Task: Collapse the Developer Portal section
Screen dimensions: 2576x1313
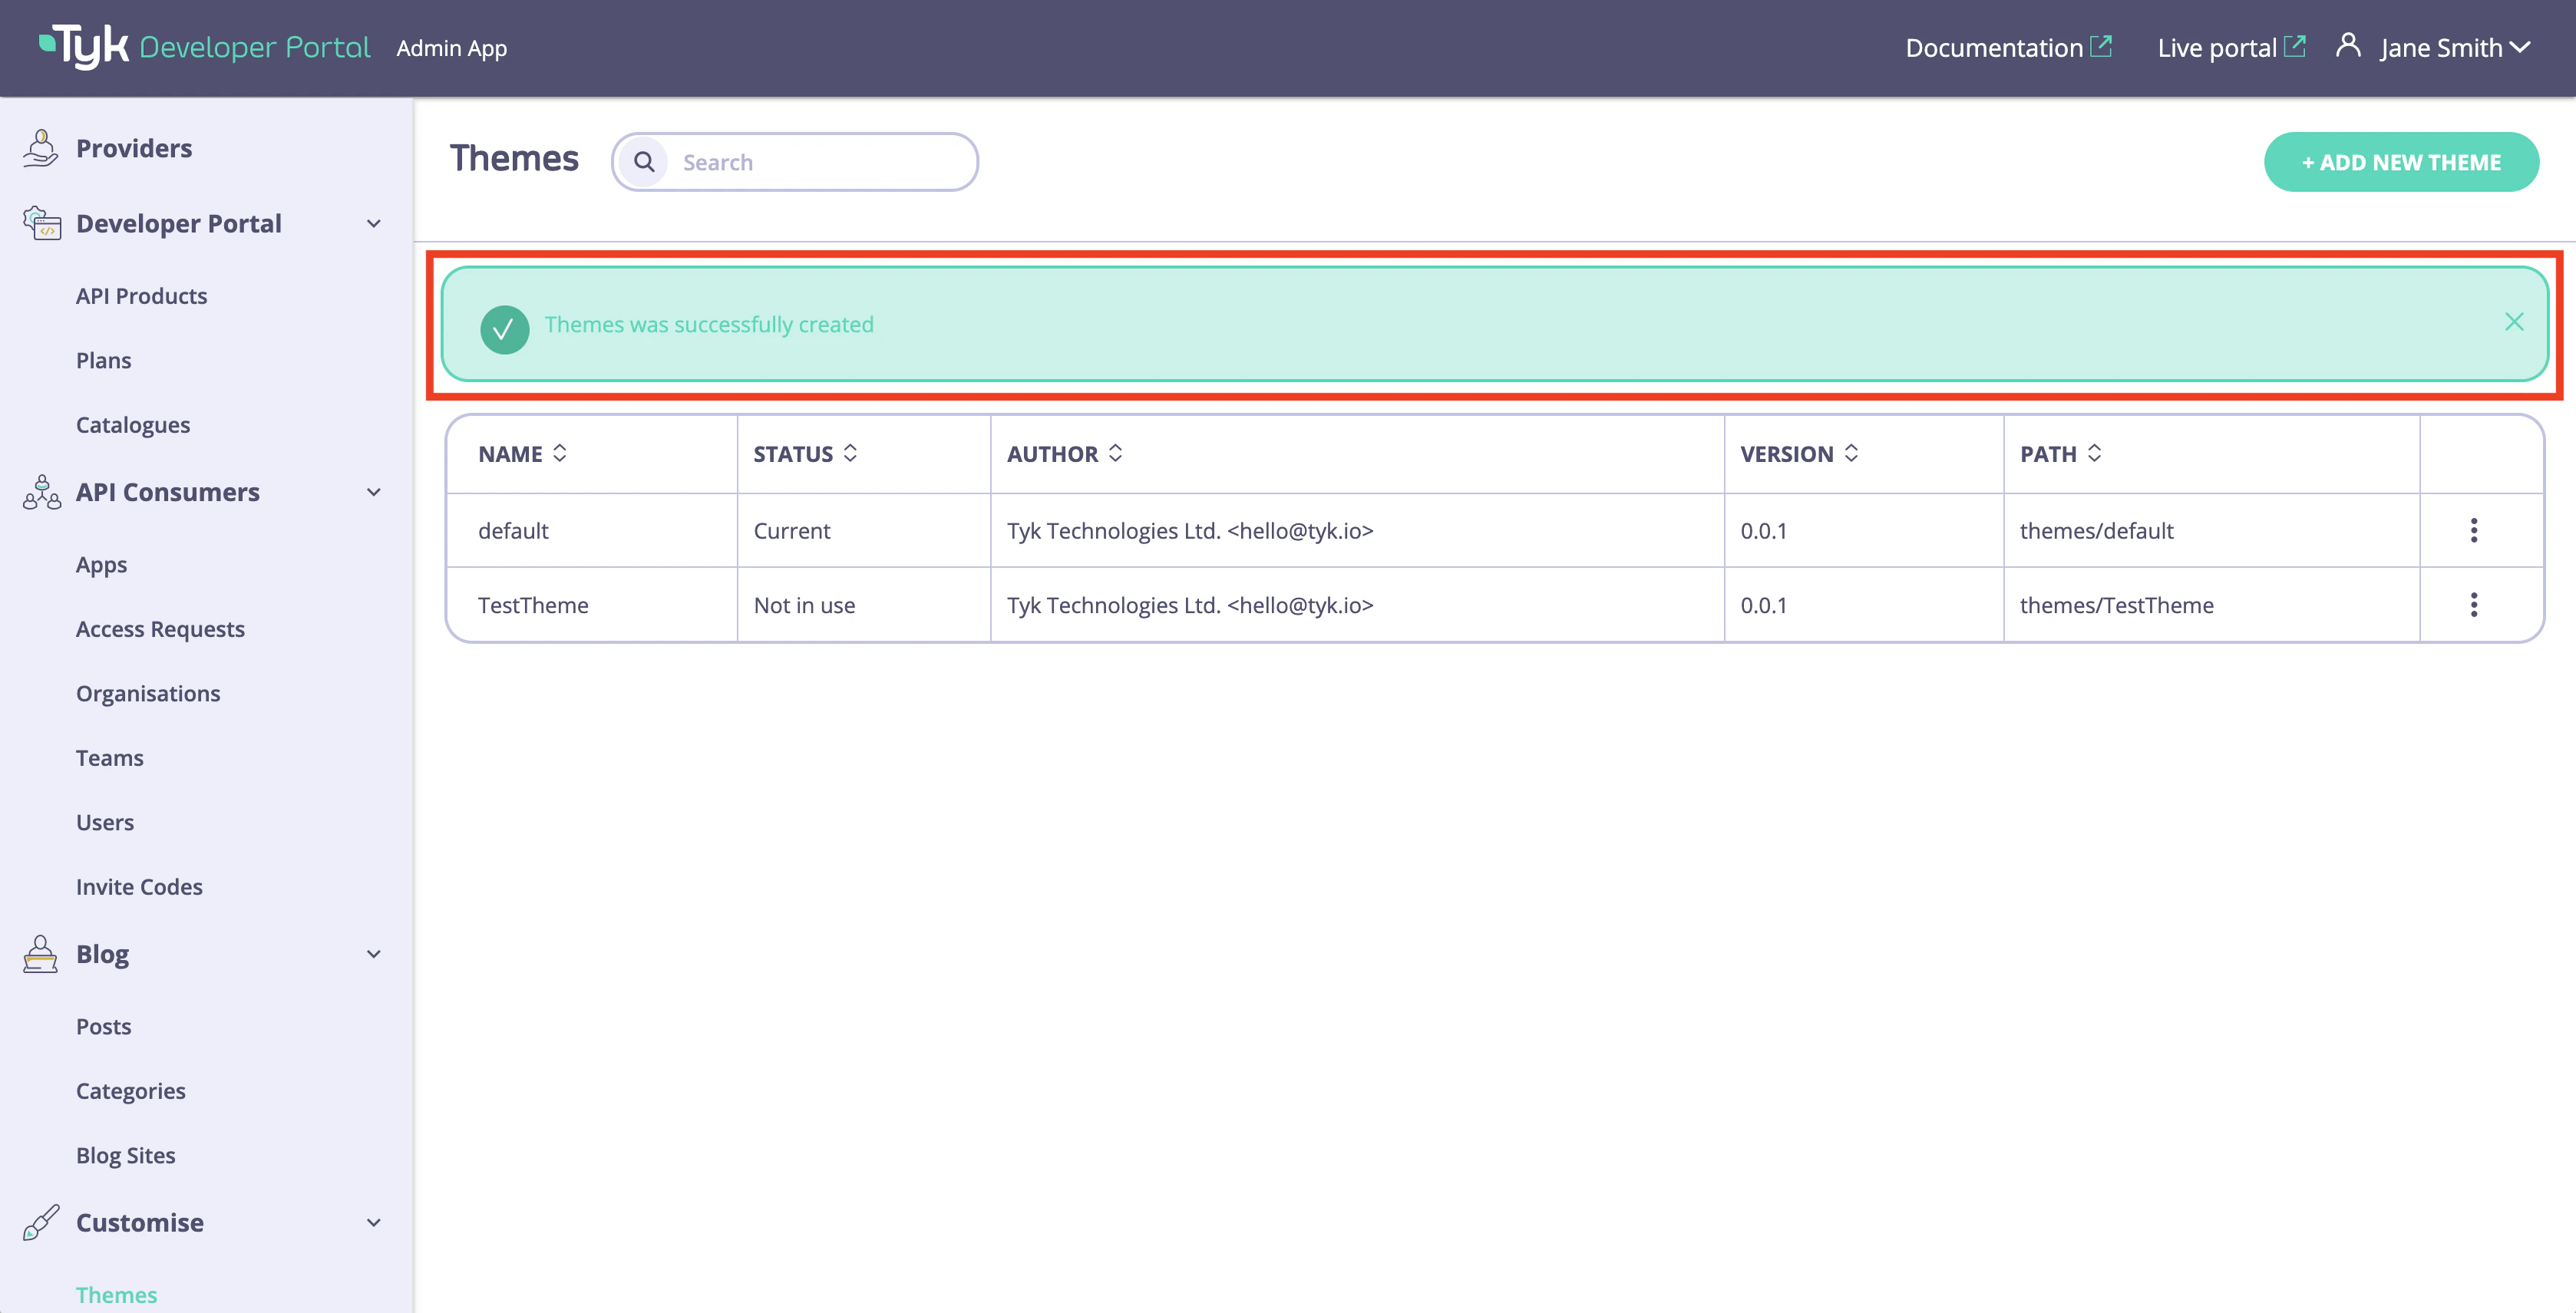Action: (374, 224)
